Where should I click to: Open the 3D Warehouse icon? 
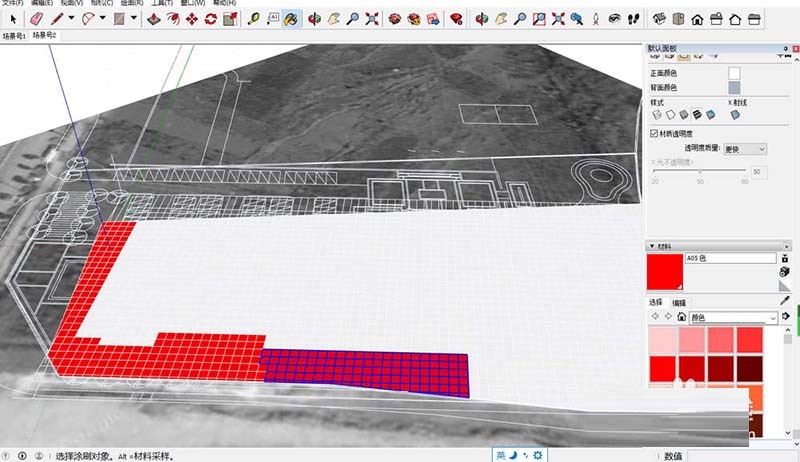click(394, 19)
